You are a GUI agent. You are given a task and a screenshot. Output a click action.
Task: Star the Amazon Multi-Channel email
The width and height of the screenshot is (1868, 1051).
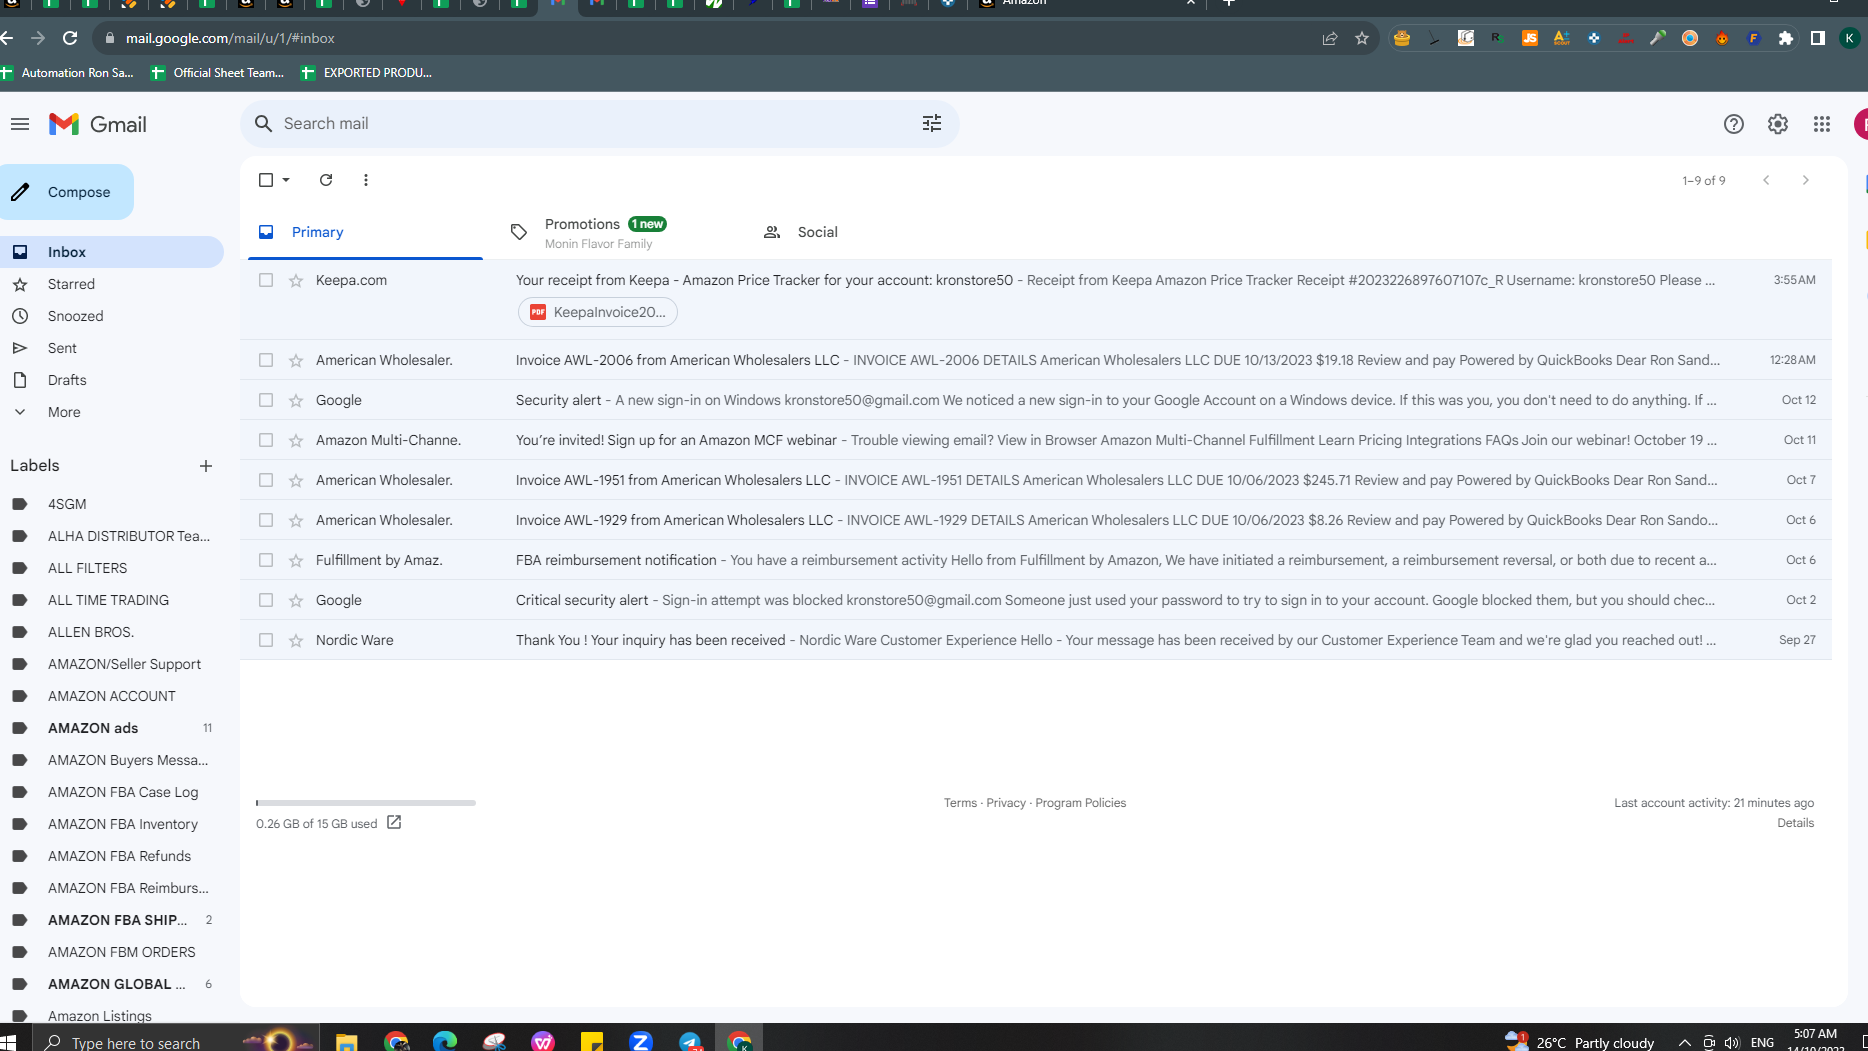[296, 440]
